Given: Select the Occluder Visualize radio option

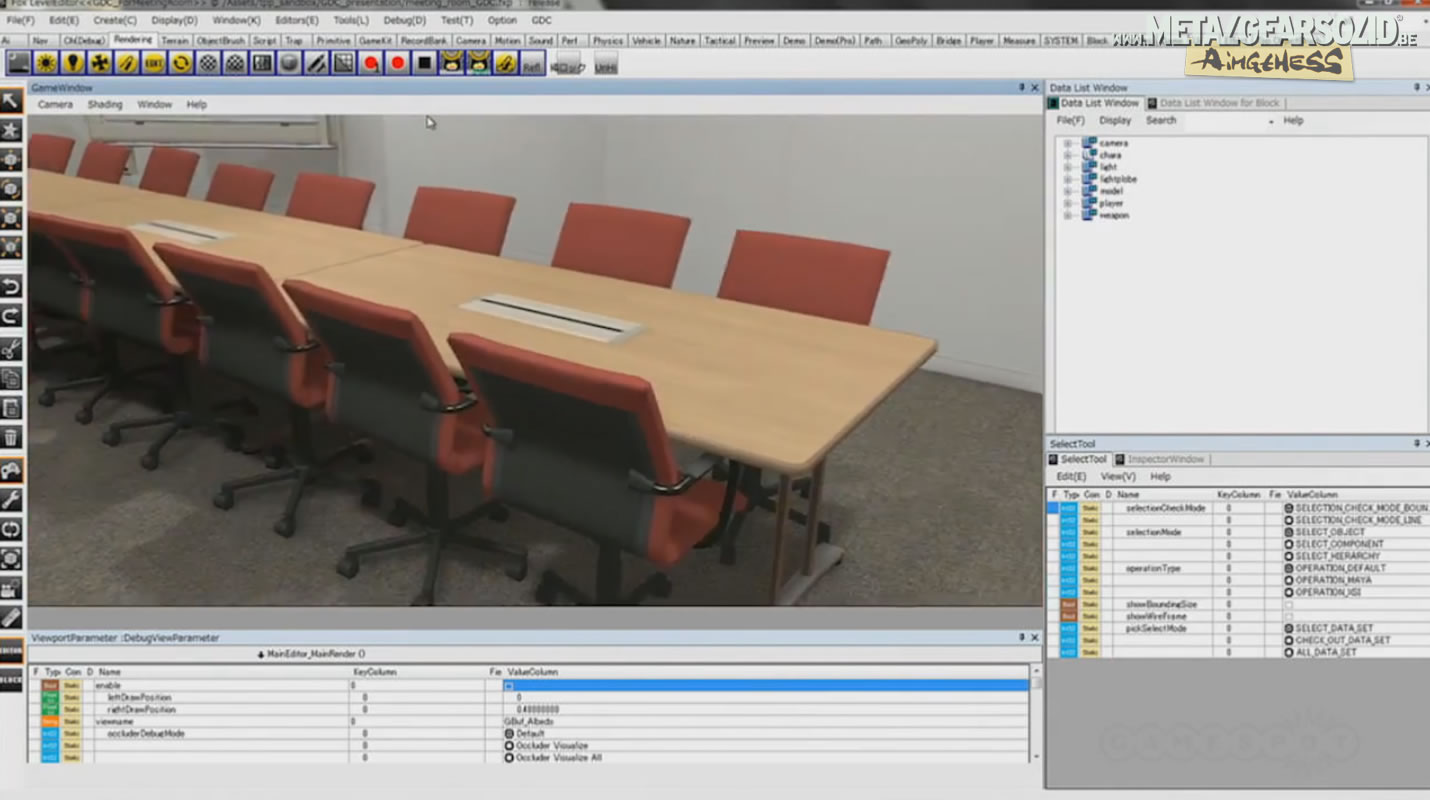Looking at the screenshot, I should [509, 746].
